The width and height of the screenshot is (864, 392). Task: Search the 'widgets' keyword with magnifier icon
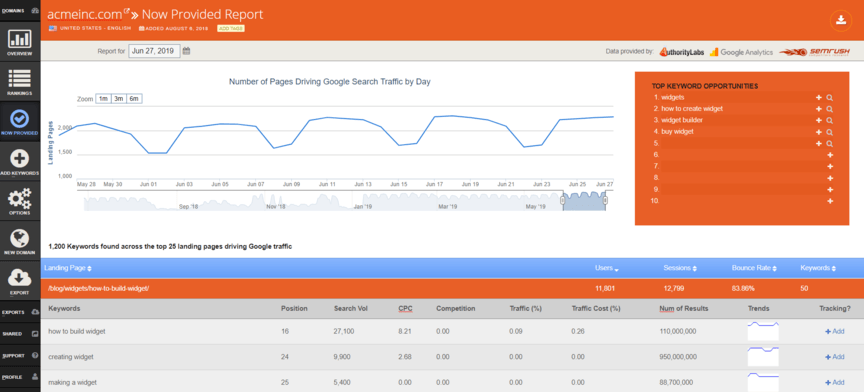[830, 98]
